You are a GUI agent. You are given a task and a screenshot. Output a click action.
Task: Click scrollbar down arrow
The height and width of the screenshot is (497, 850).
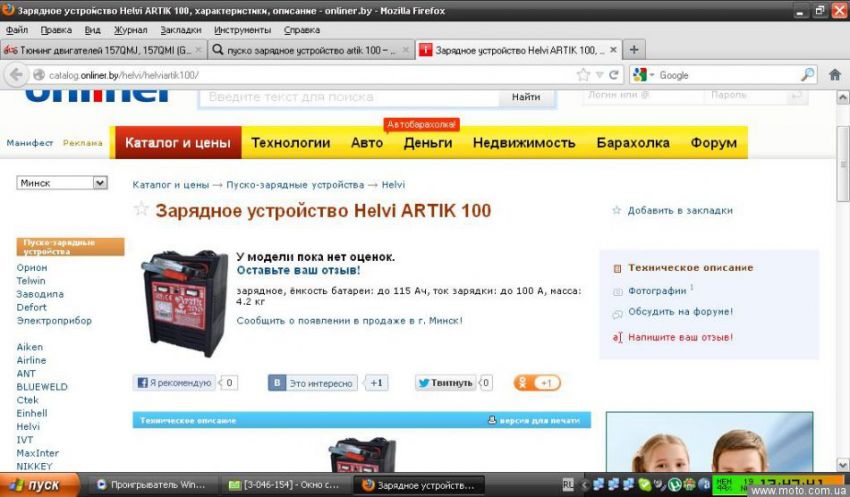pyautogui.click(x=843, y=464)
